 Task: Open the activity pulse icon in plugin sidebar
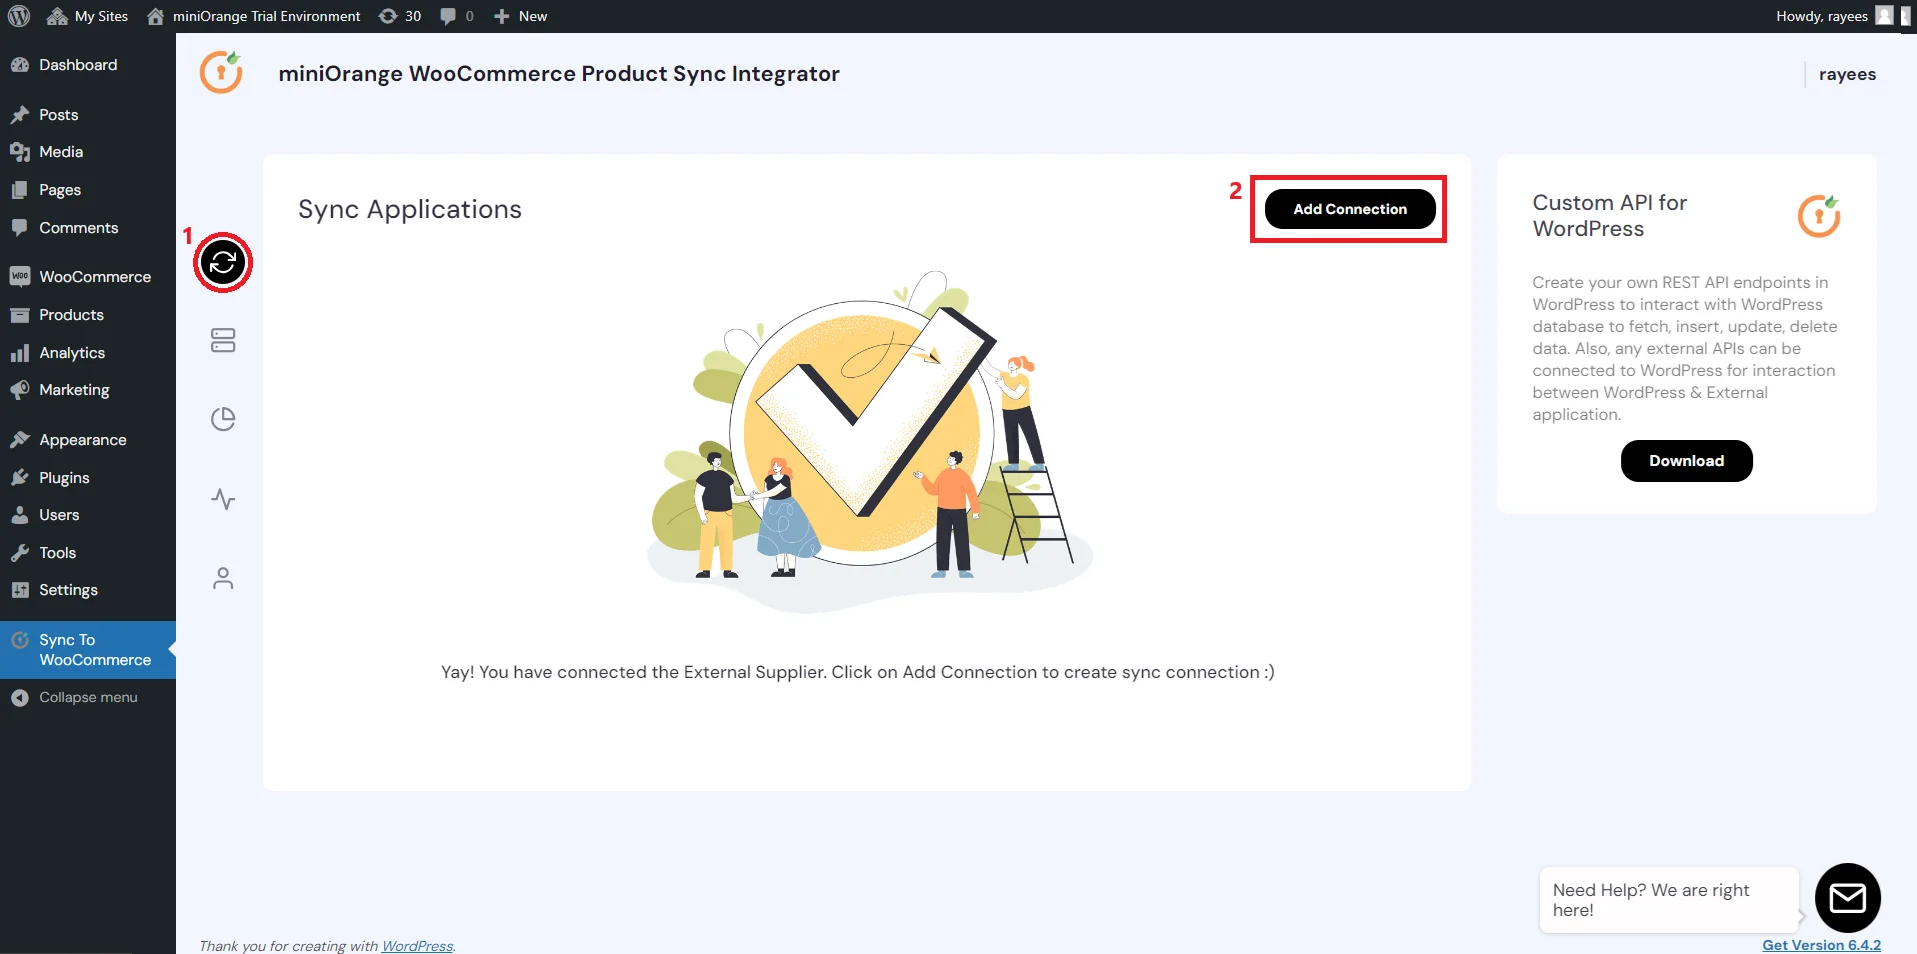[223, 499]
